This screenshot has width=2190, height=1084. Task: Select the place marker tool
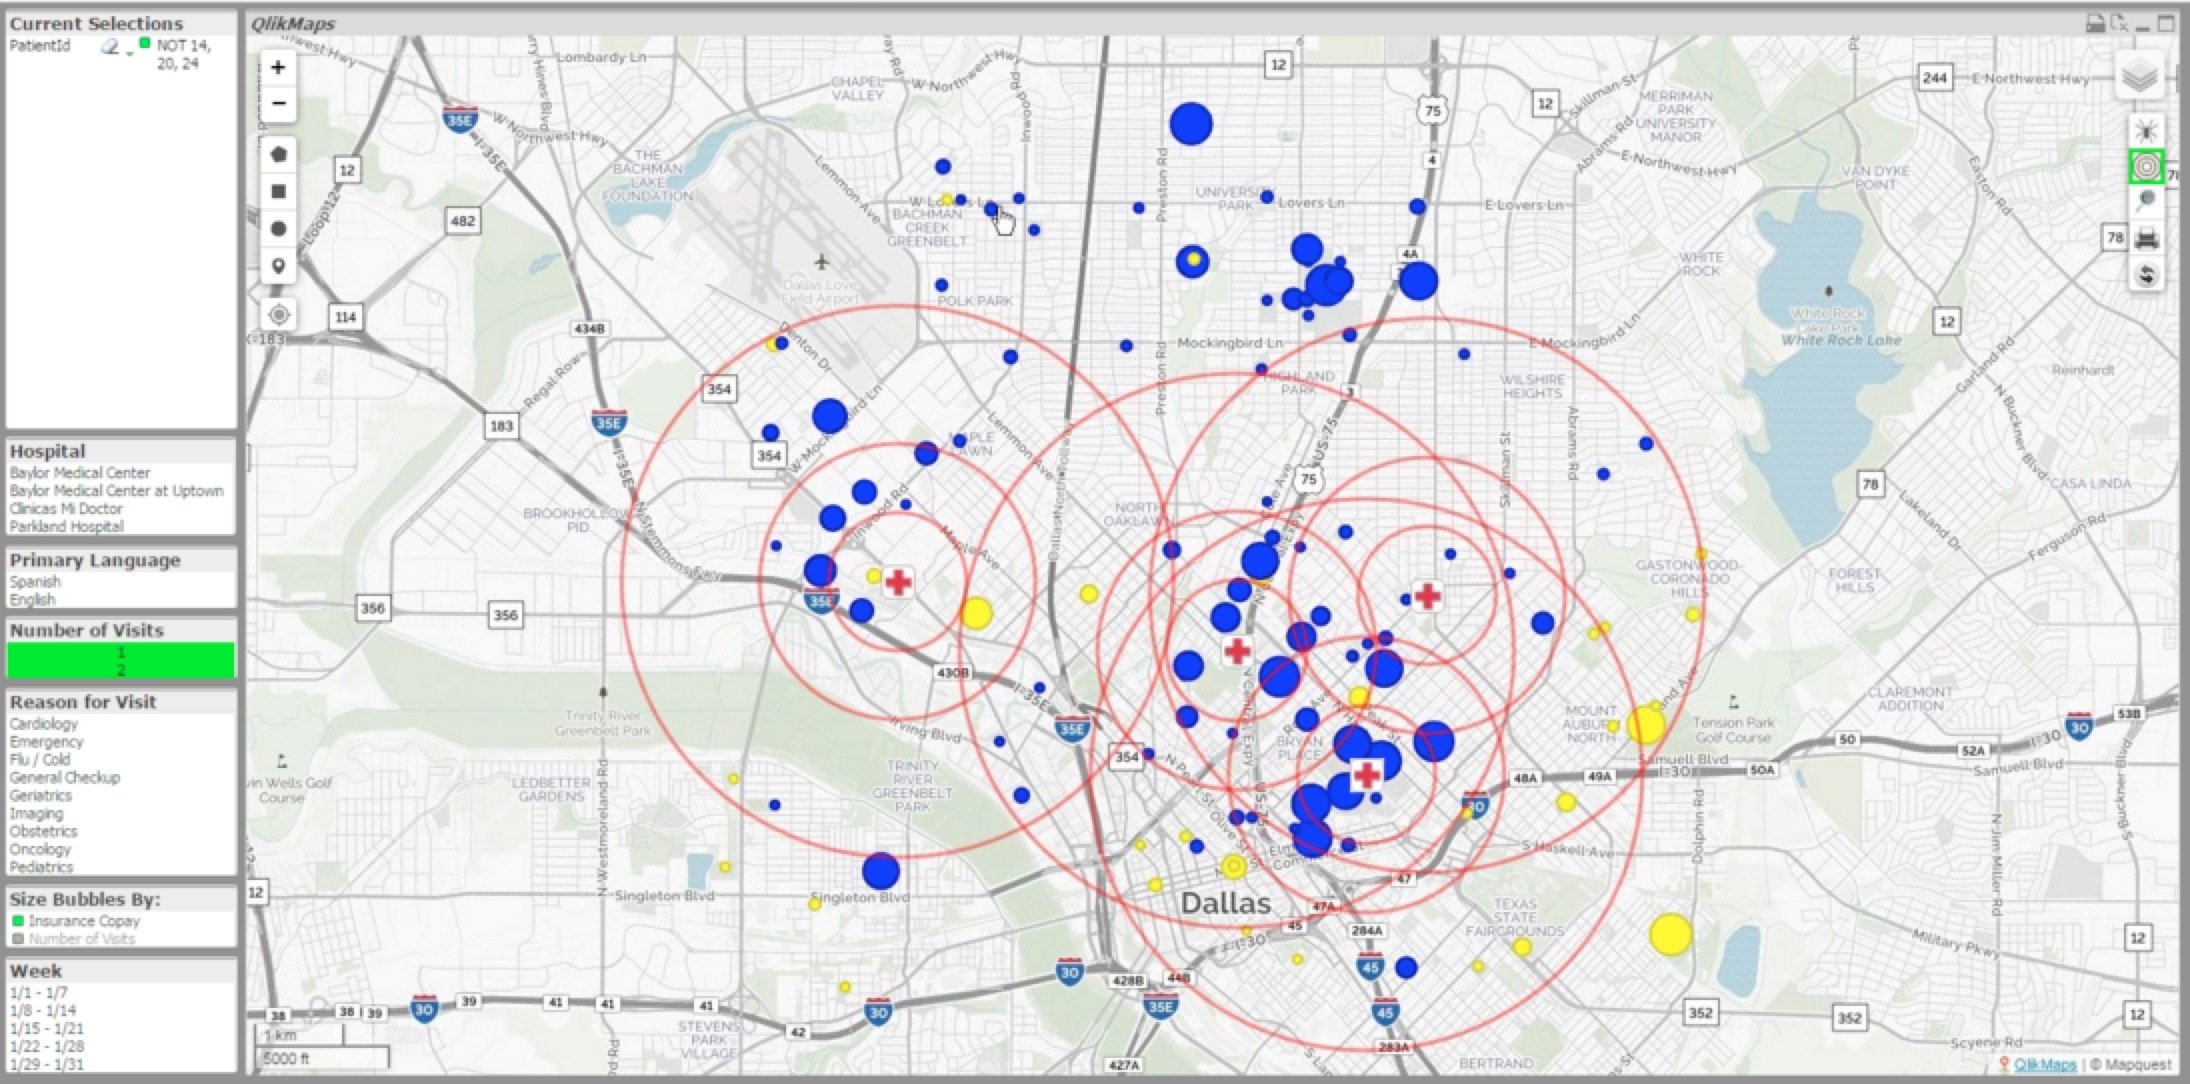tap(279, 266)
